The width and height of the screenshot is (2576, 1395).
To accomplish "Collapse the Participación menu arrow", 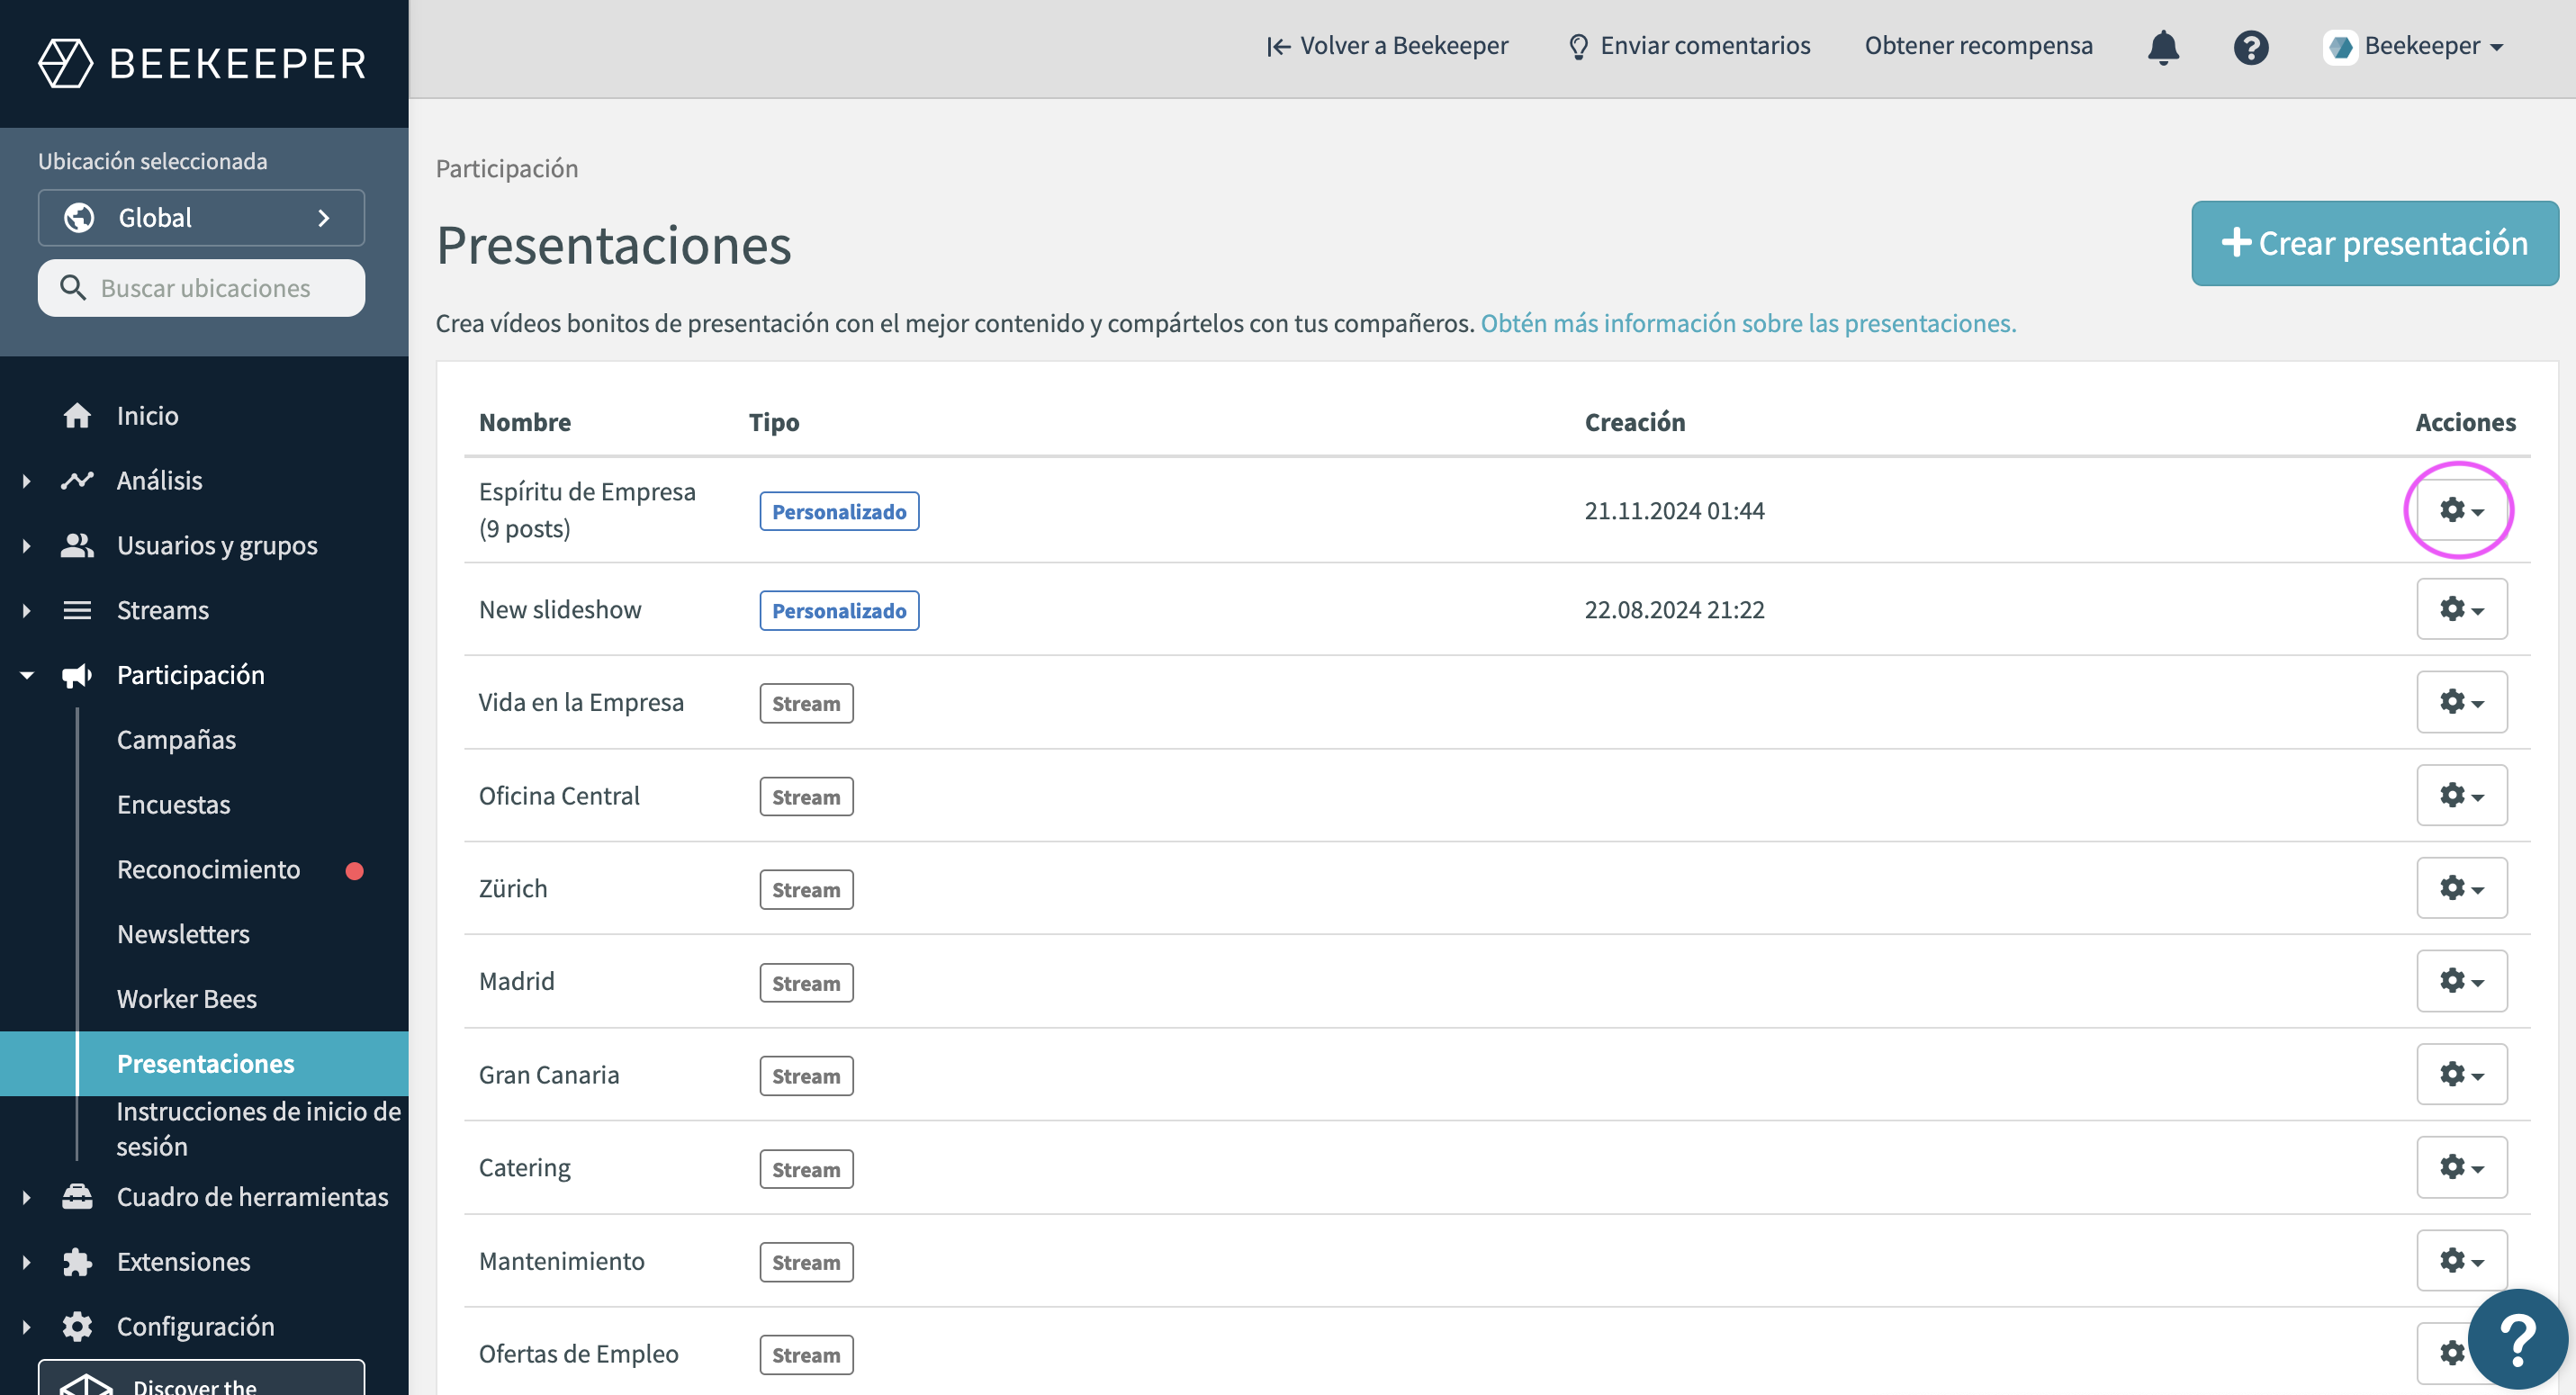I will coord(26,676).
